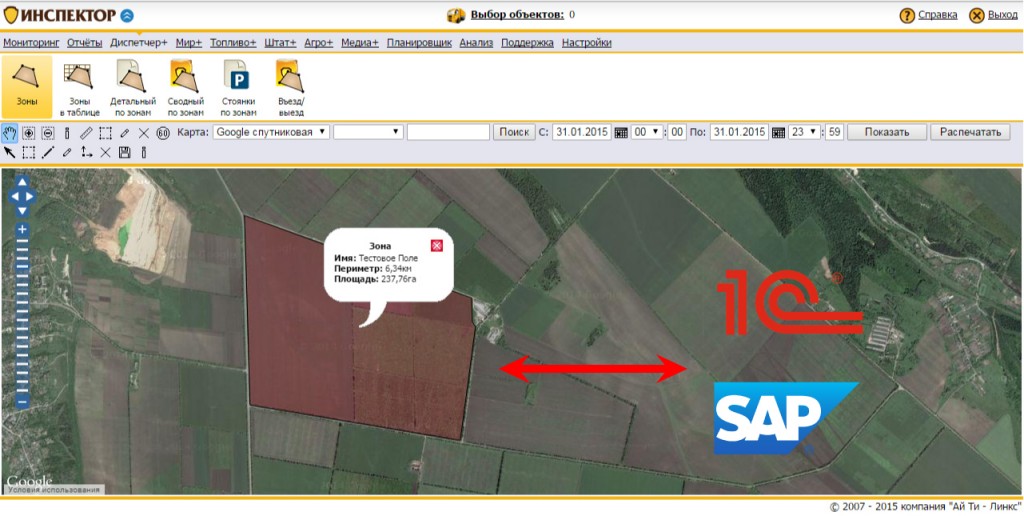This screenshot has height=516, width=1024.
Task: Click the info icon next to floppy disk
Action: tap(144, 152)
